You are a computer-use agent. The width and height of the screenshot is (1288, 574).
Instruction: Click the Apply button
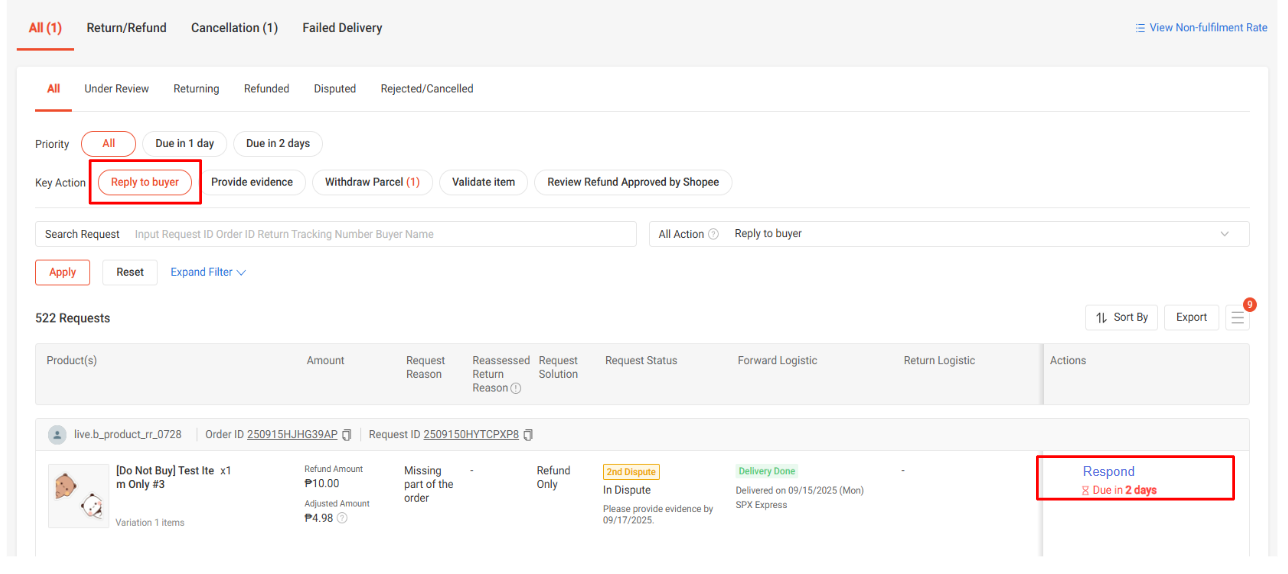click(63, 272)
